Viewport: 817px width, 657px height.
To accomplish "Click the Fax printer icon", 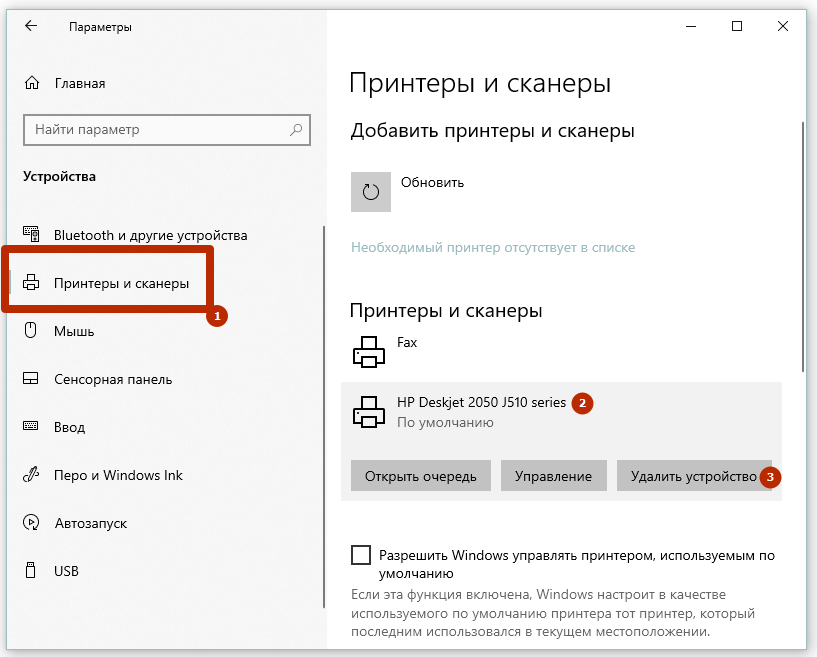I will click(369, 350).
